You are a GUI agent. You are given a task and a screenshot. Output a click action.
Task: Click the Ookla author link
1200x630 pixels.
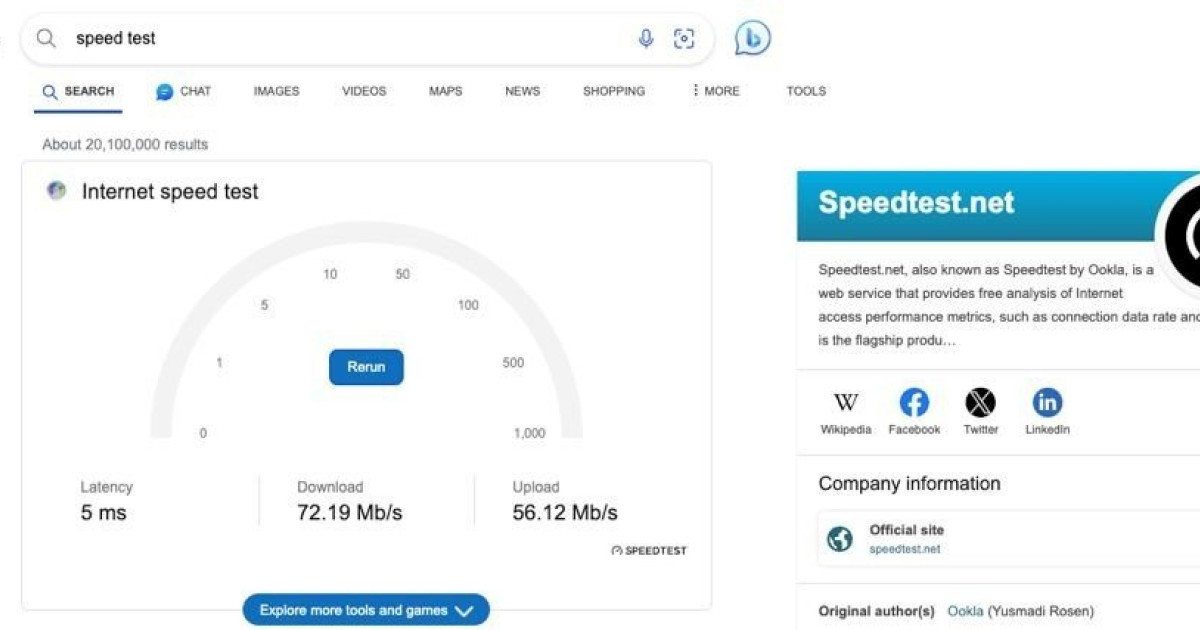tap(966, 611)
